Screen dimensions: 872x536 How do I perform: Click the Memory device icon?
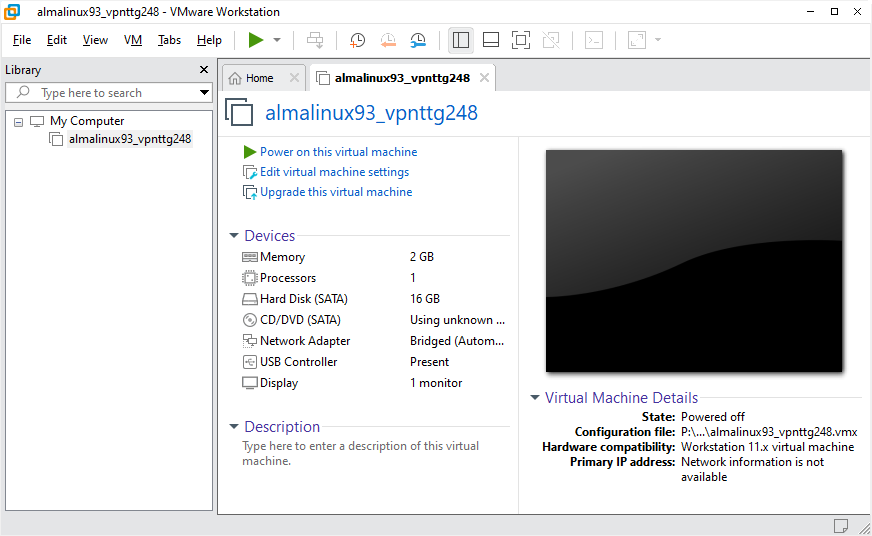click(250, 257)
